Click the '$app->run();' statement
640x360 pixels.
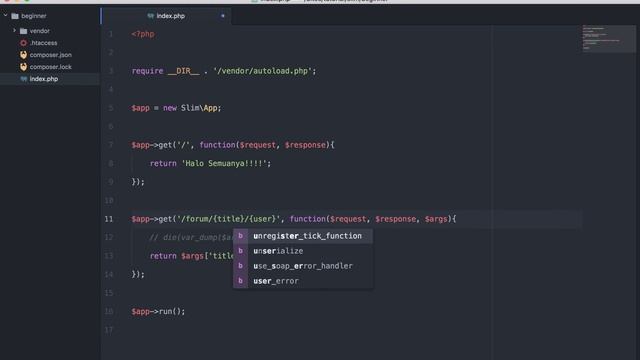tap(158, 311)
